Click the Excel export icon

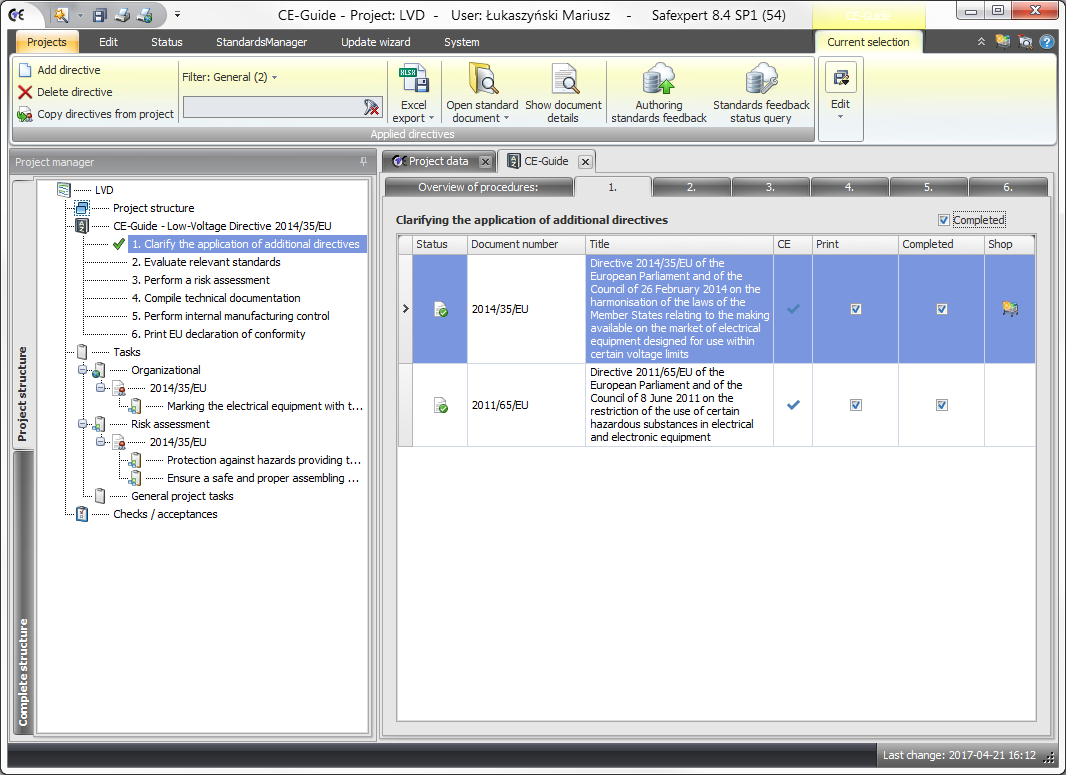(x=413, y=80)
